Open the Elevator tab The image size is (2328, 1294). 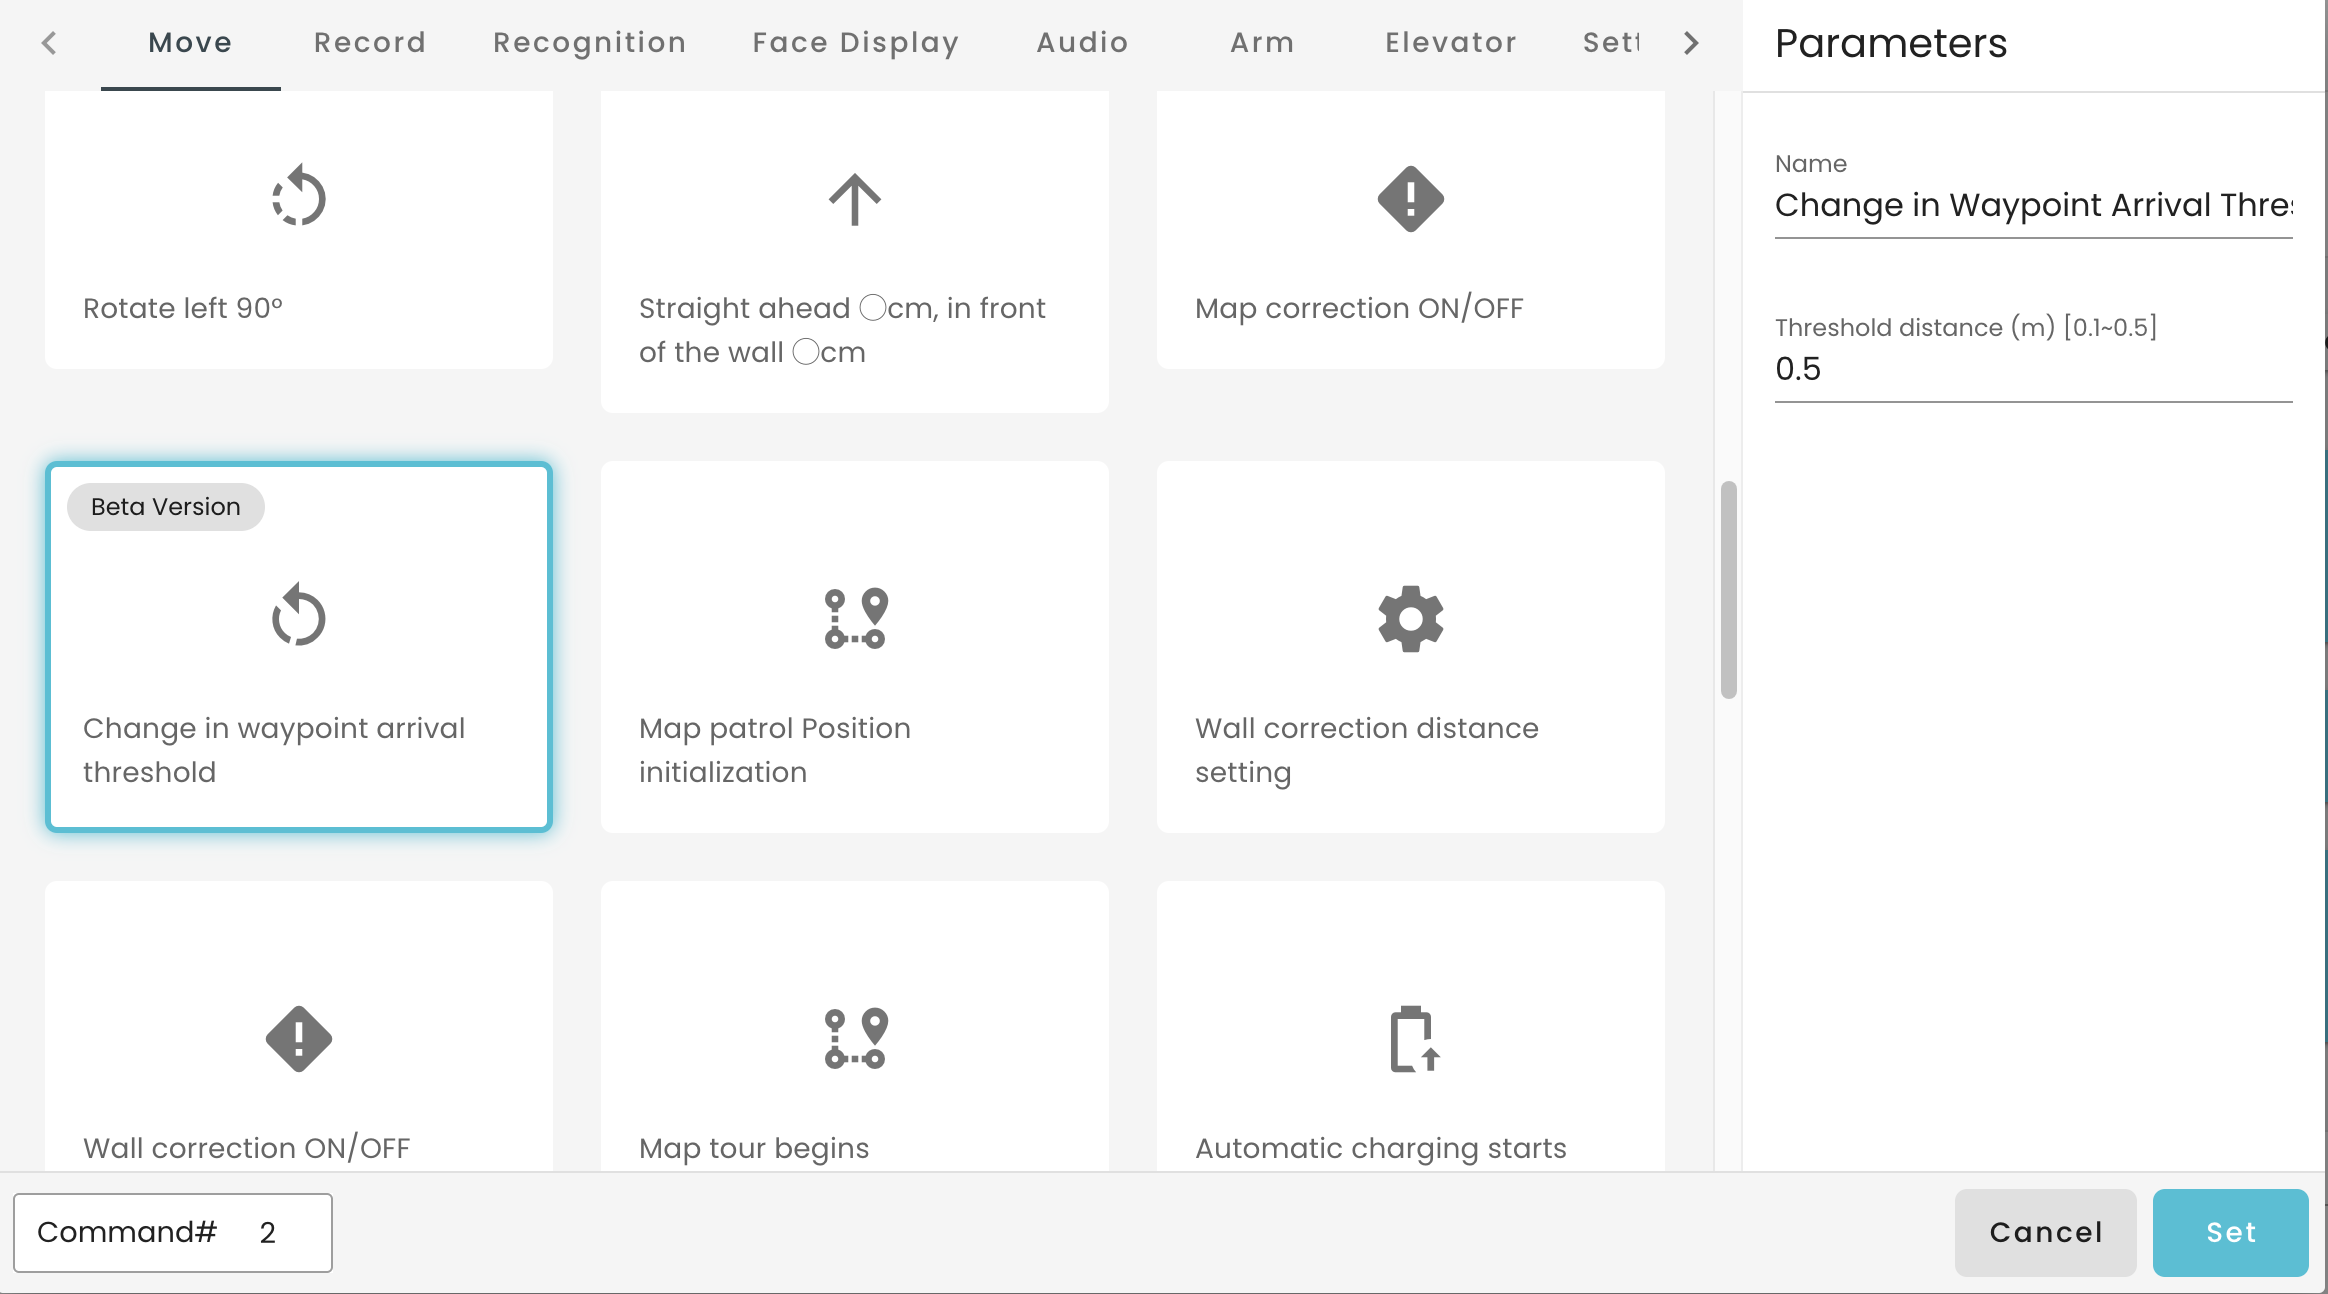coord(1451,42)
